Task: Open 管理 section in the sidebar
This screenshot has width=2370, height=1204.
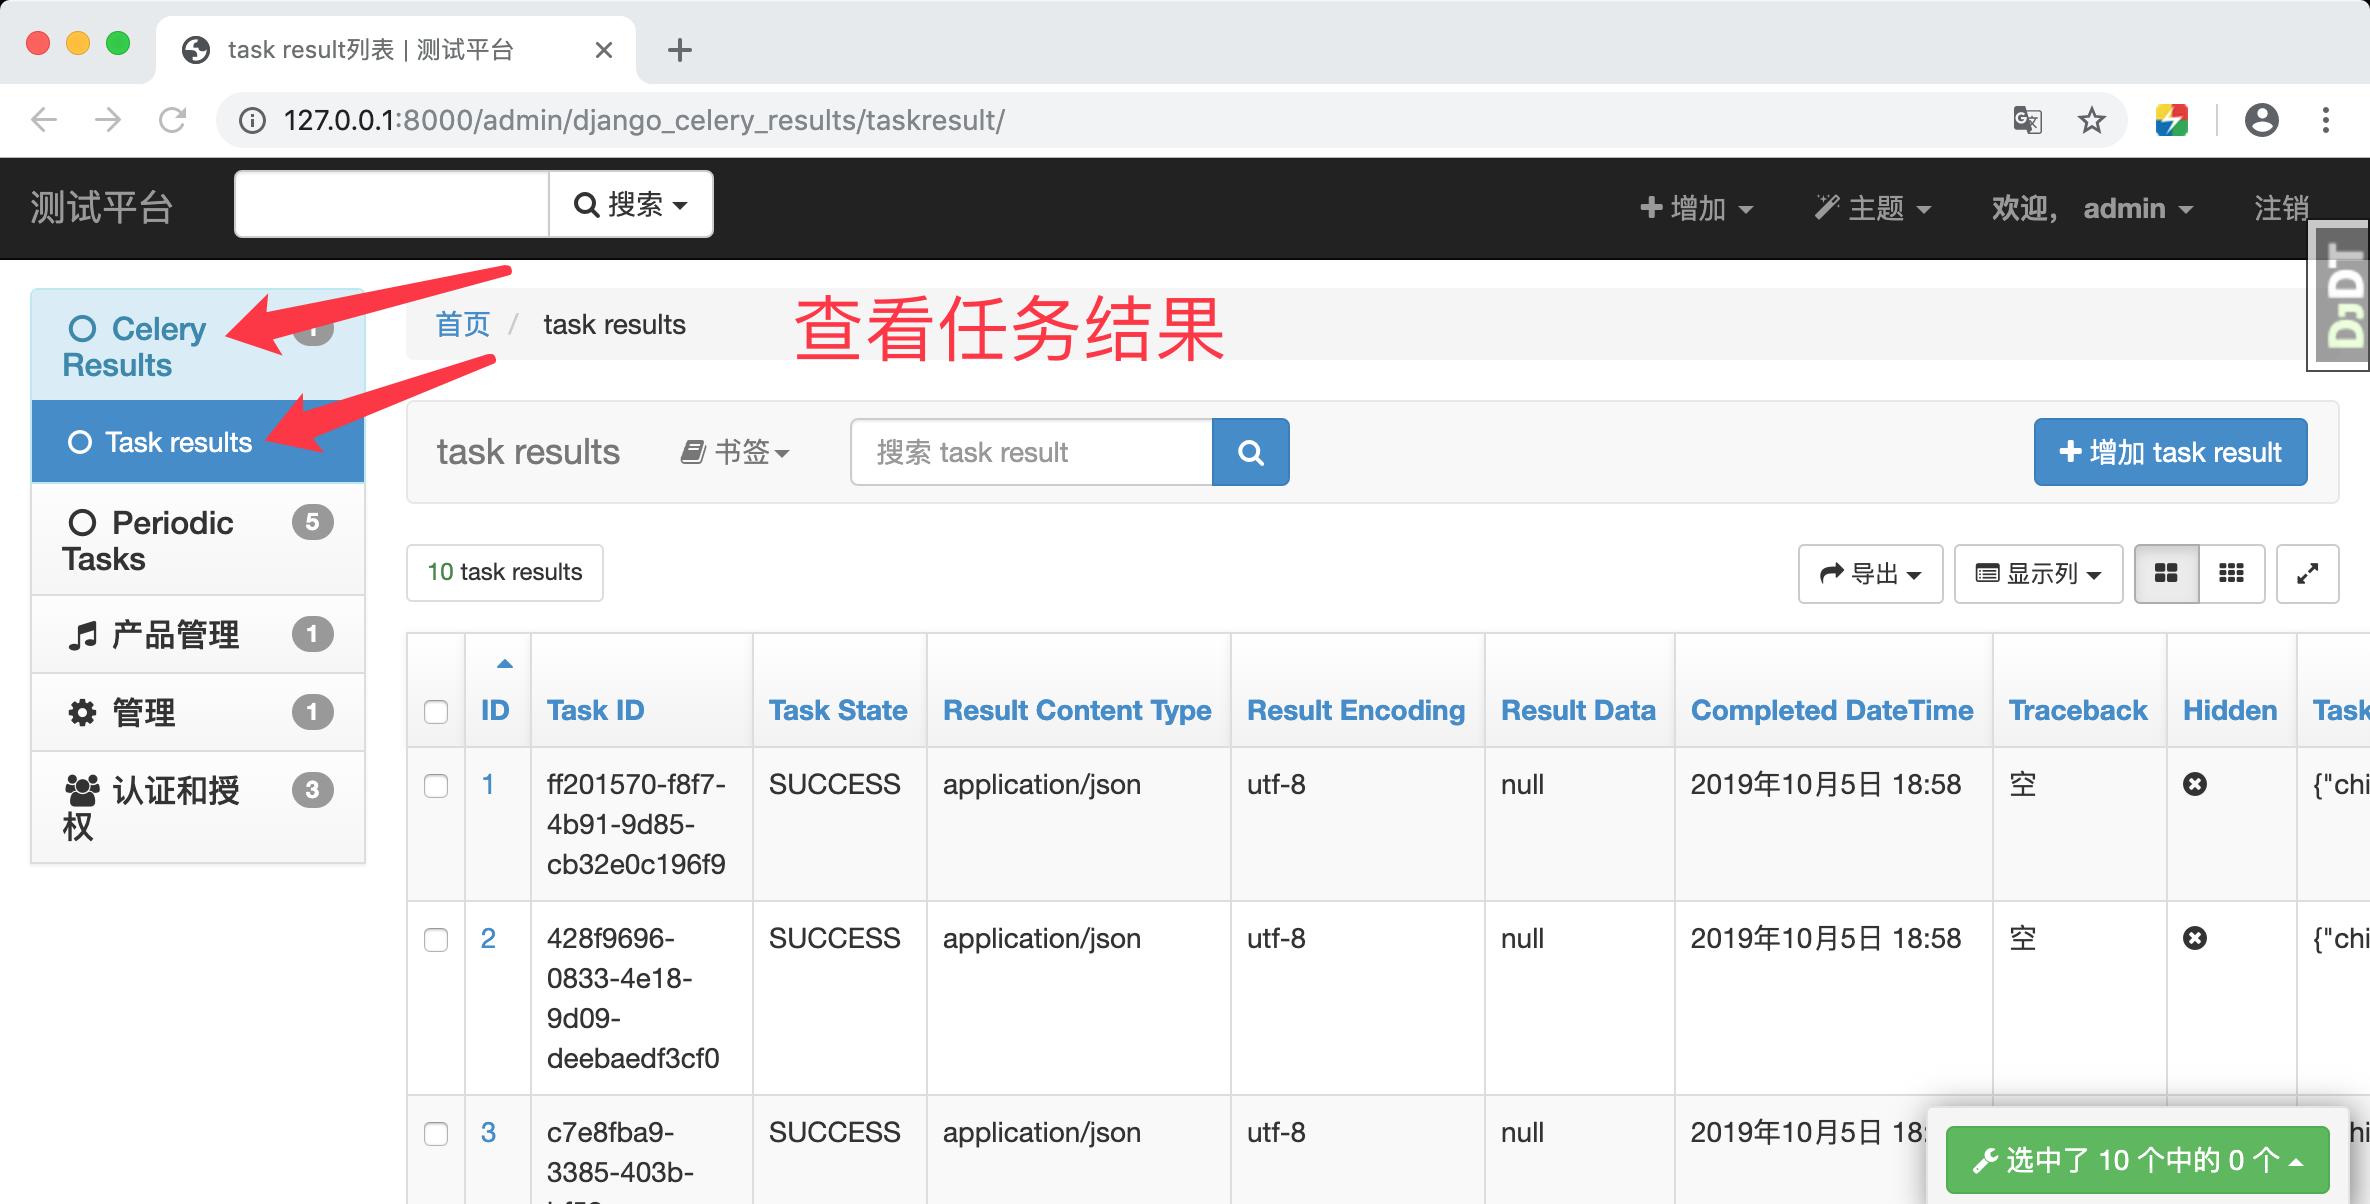Action: click(x=198, y=713)
